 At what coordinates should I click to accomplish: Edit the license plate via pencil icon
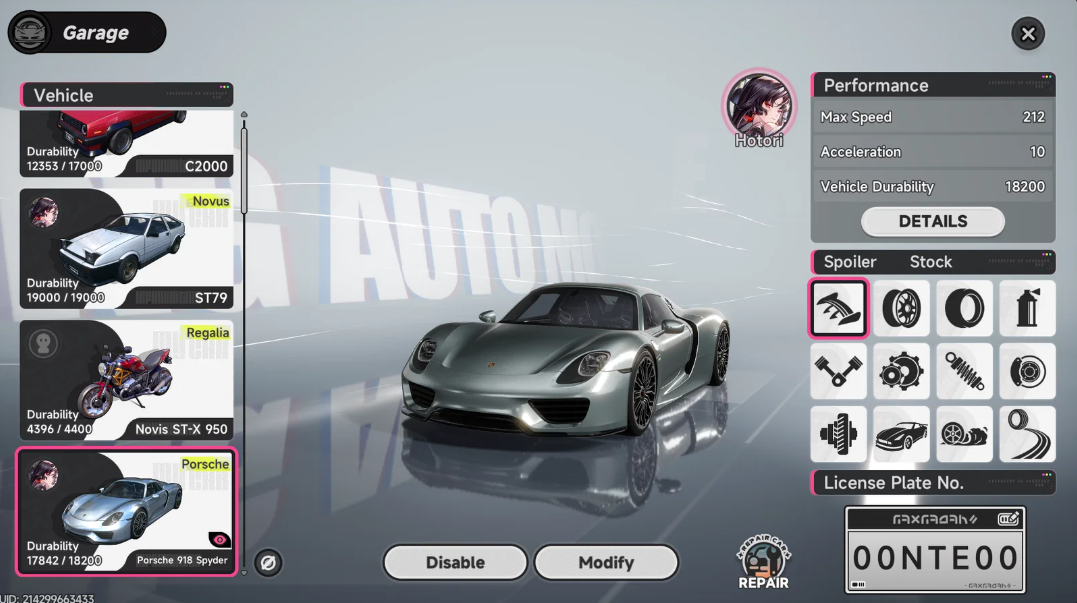[x=1008, y=519]
